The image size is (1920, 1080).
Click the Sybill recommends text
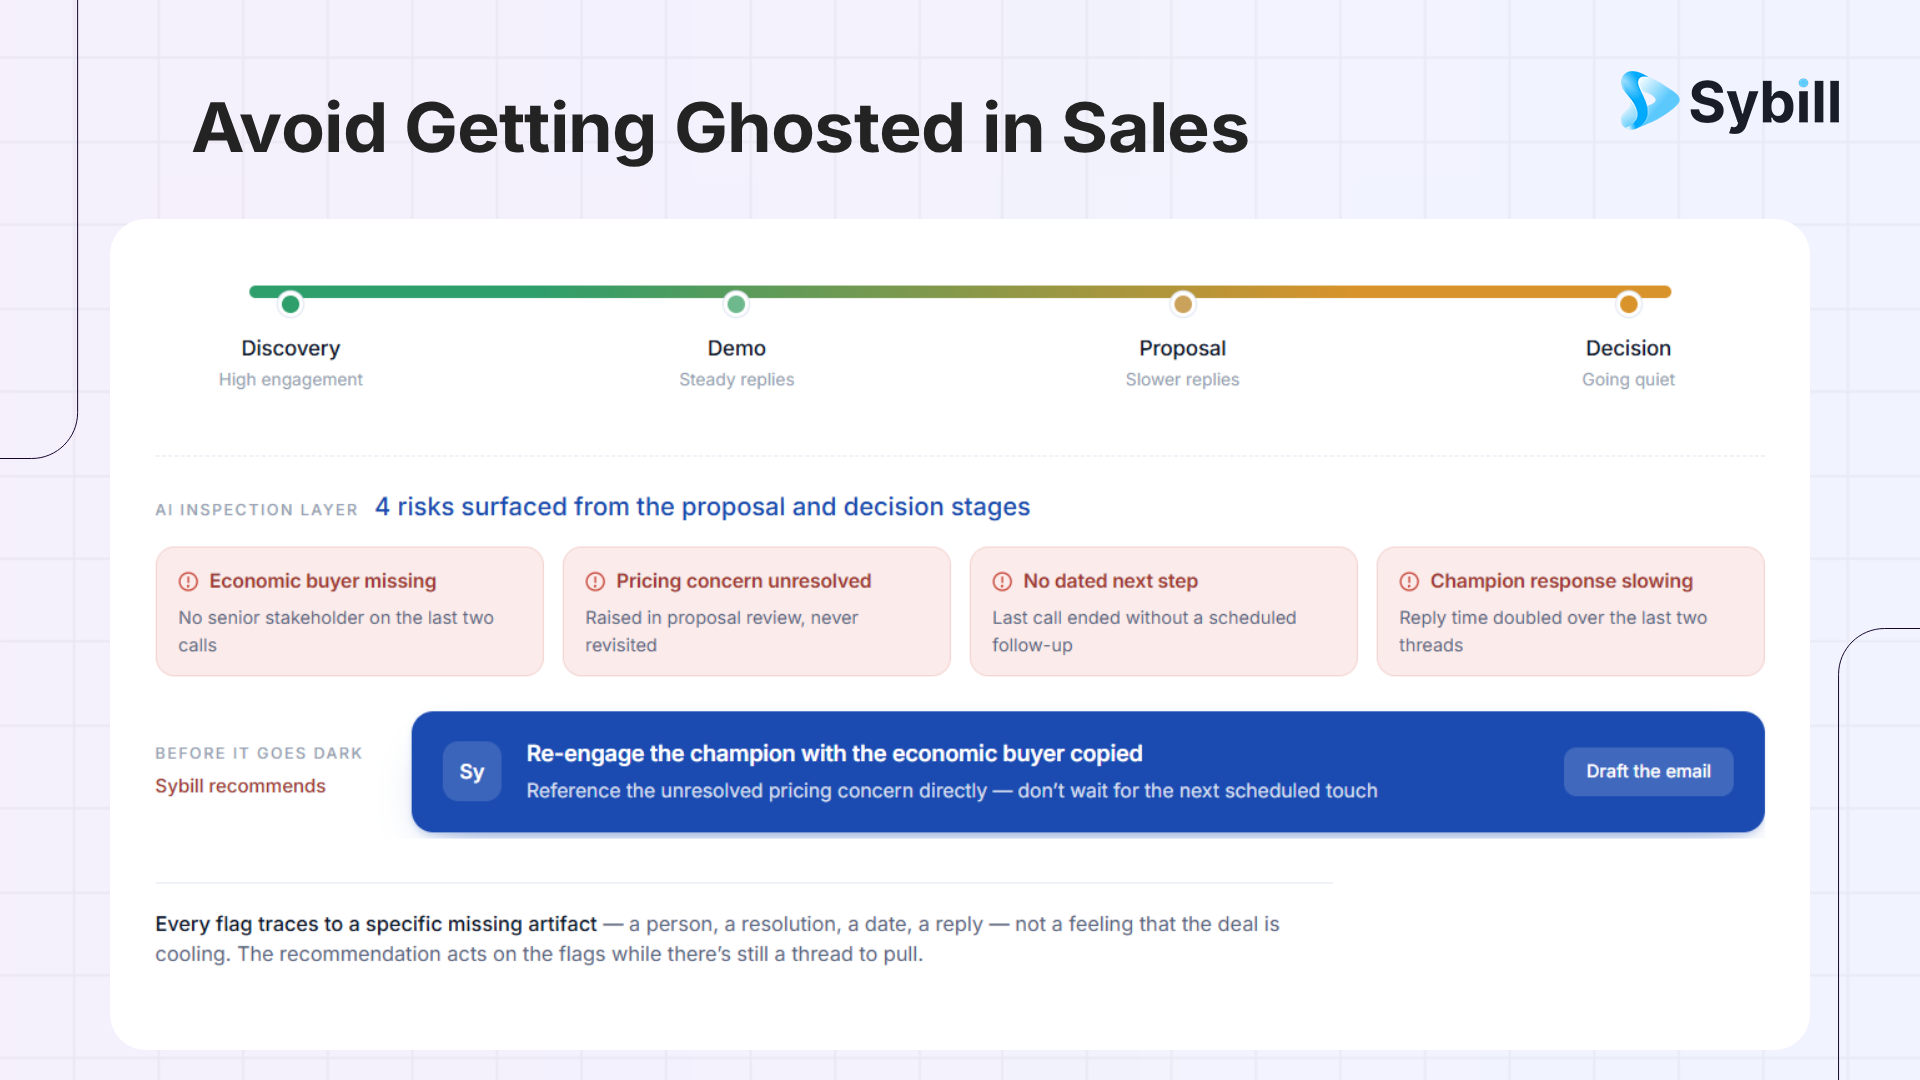click(x=240, y=786)
